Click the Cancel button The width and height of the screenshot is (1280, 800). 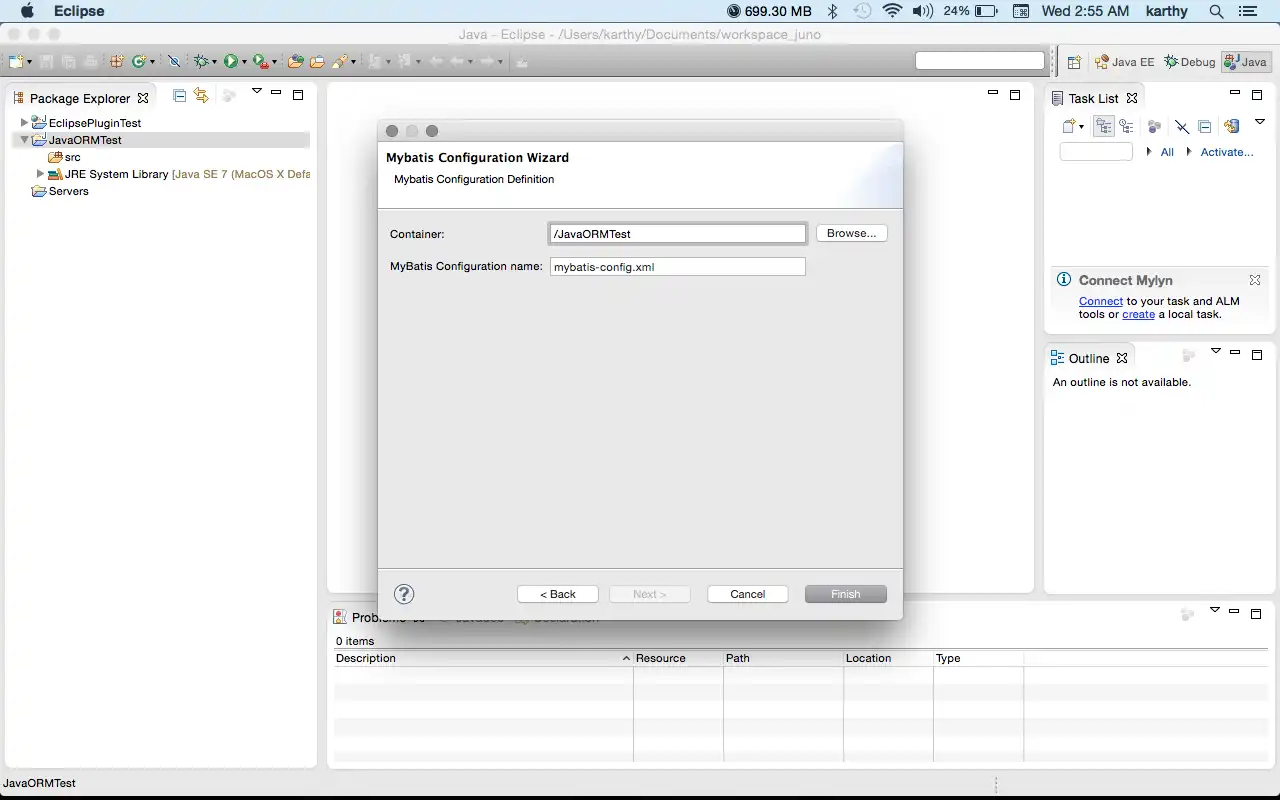point(747,594)
